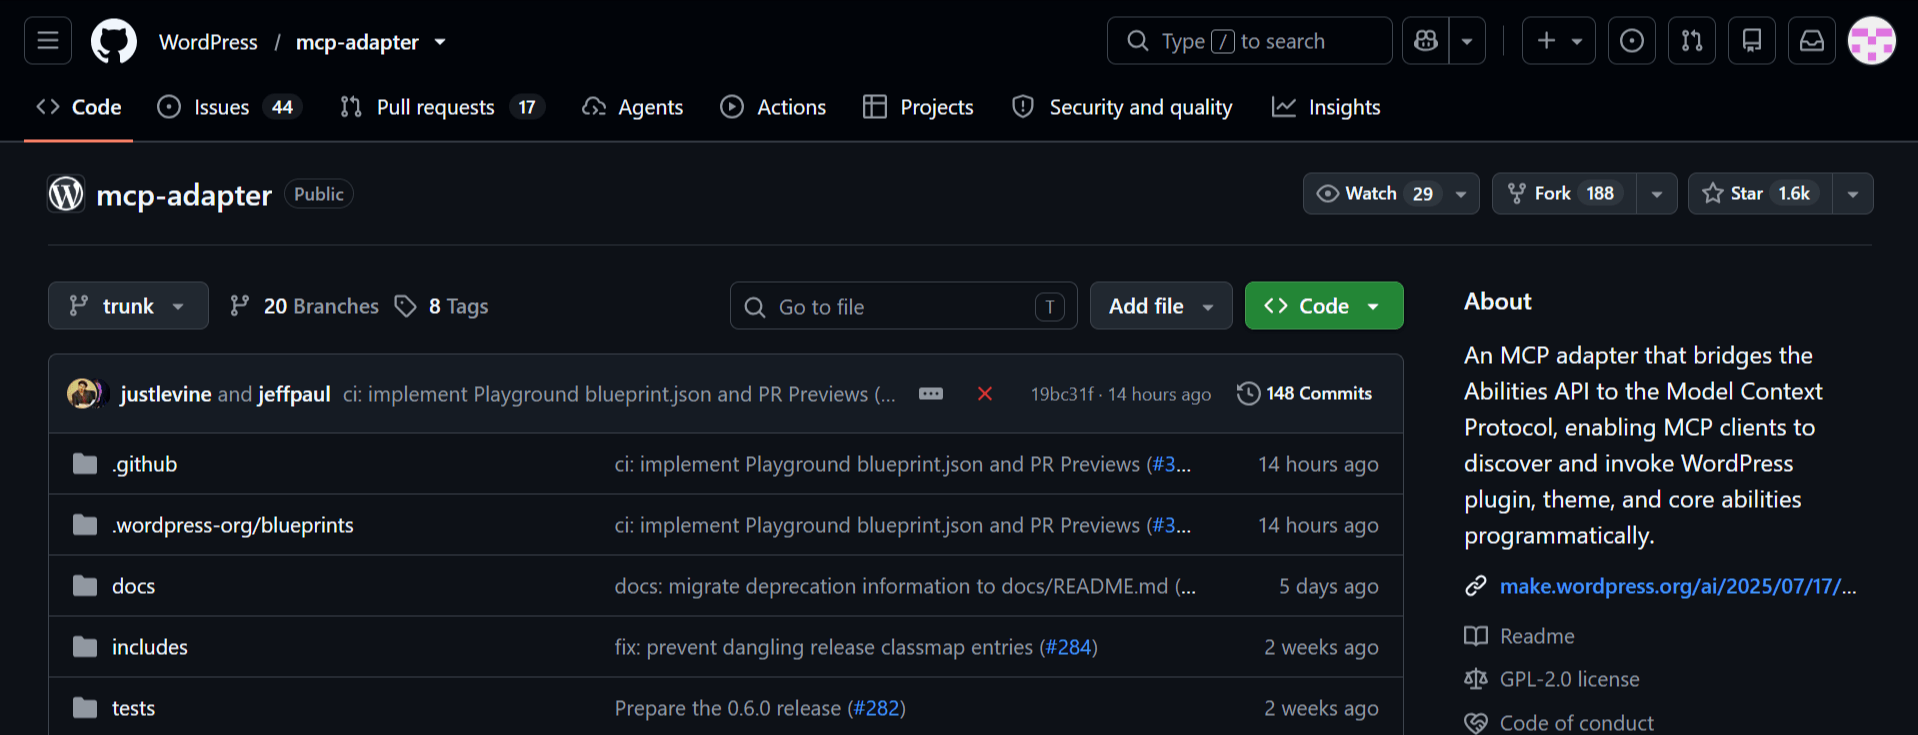Open the Add file dropdown
The width and height of the screenshot is (1918, 735).
pyautogui.click(x=1161, y=306)
